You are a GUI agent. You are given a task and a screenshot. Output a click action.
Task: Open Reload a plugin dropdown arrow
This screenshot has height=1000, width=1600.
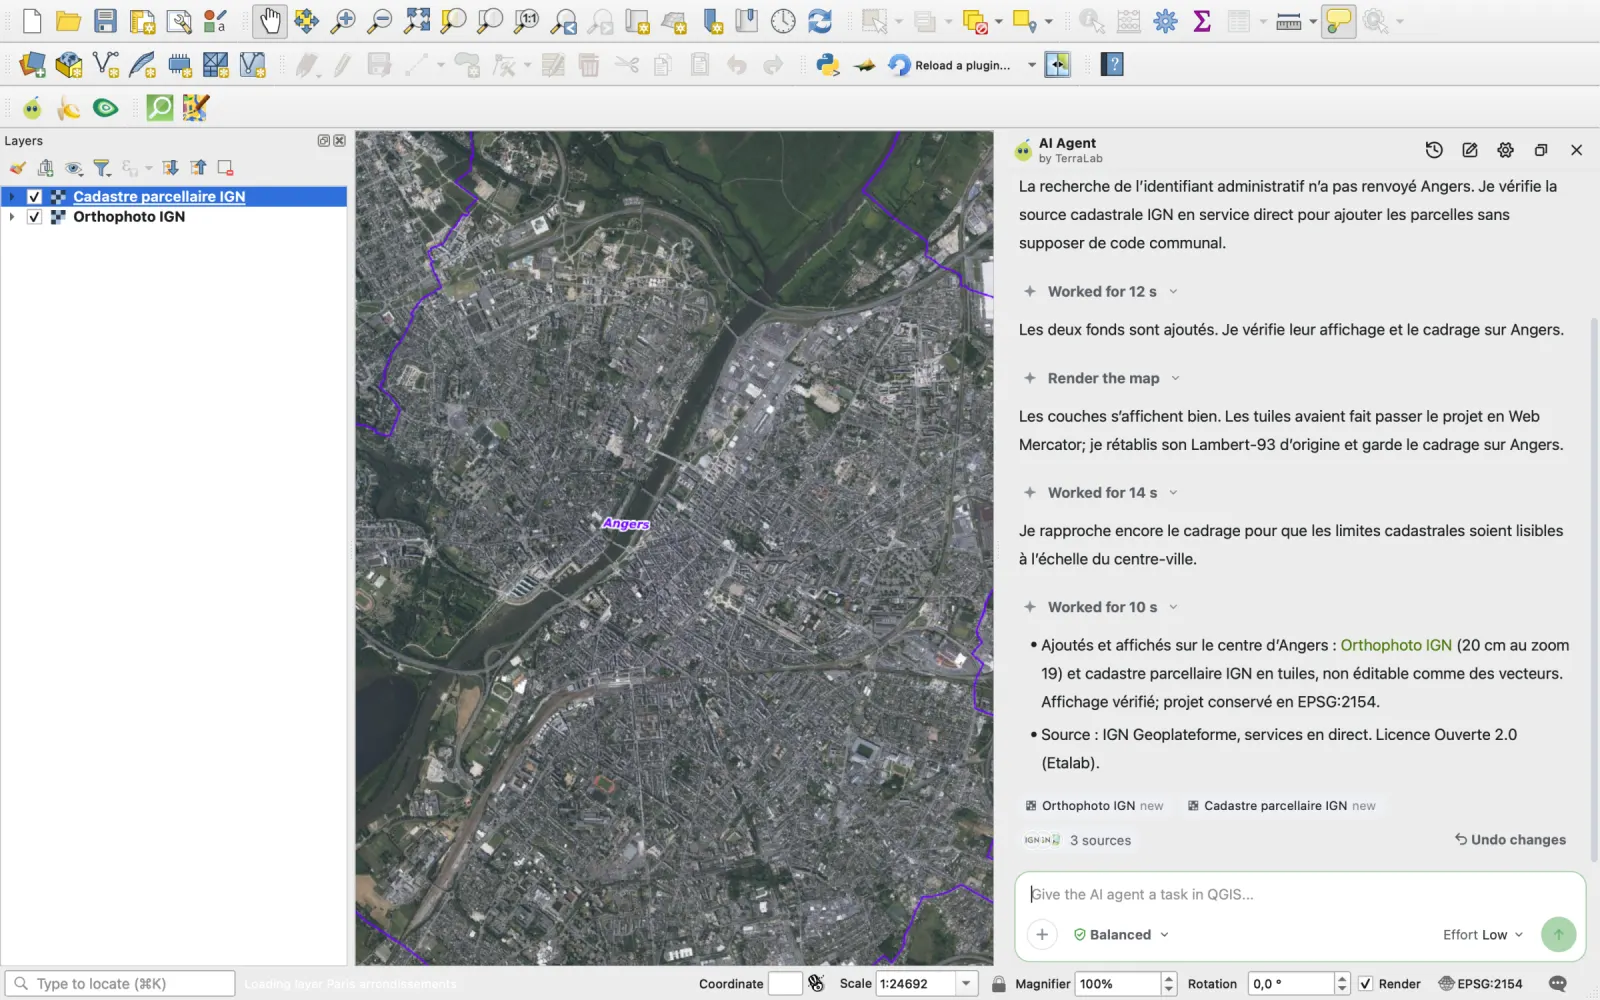(1032, 65)
